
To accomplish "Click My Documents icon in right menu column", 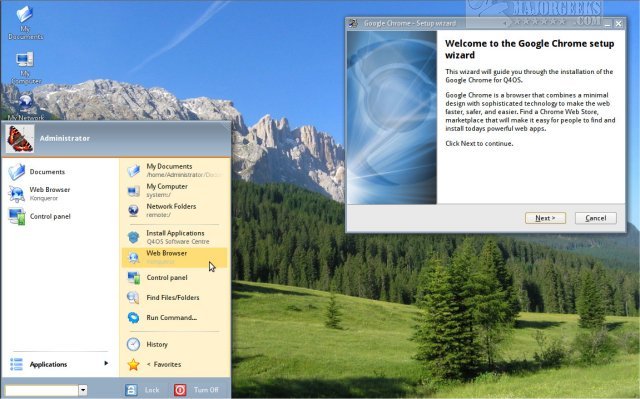I will click(x=133, y=170).
